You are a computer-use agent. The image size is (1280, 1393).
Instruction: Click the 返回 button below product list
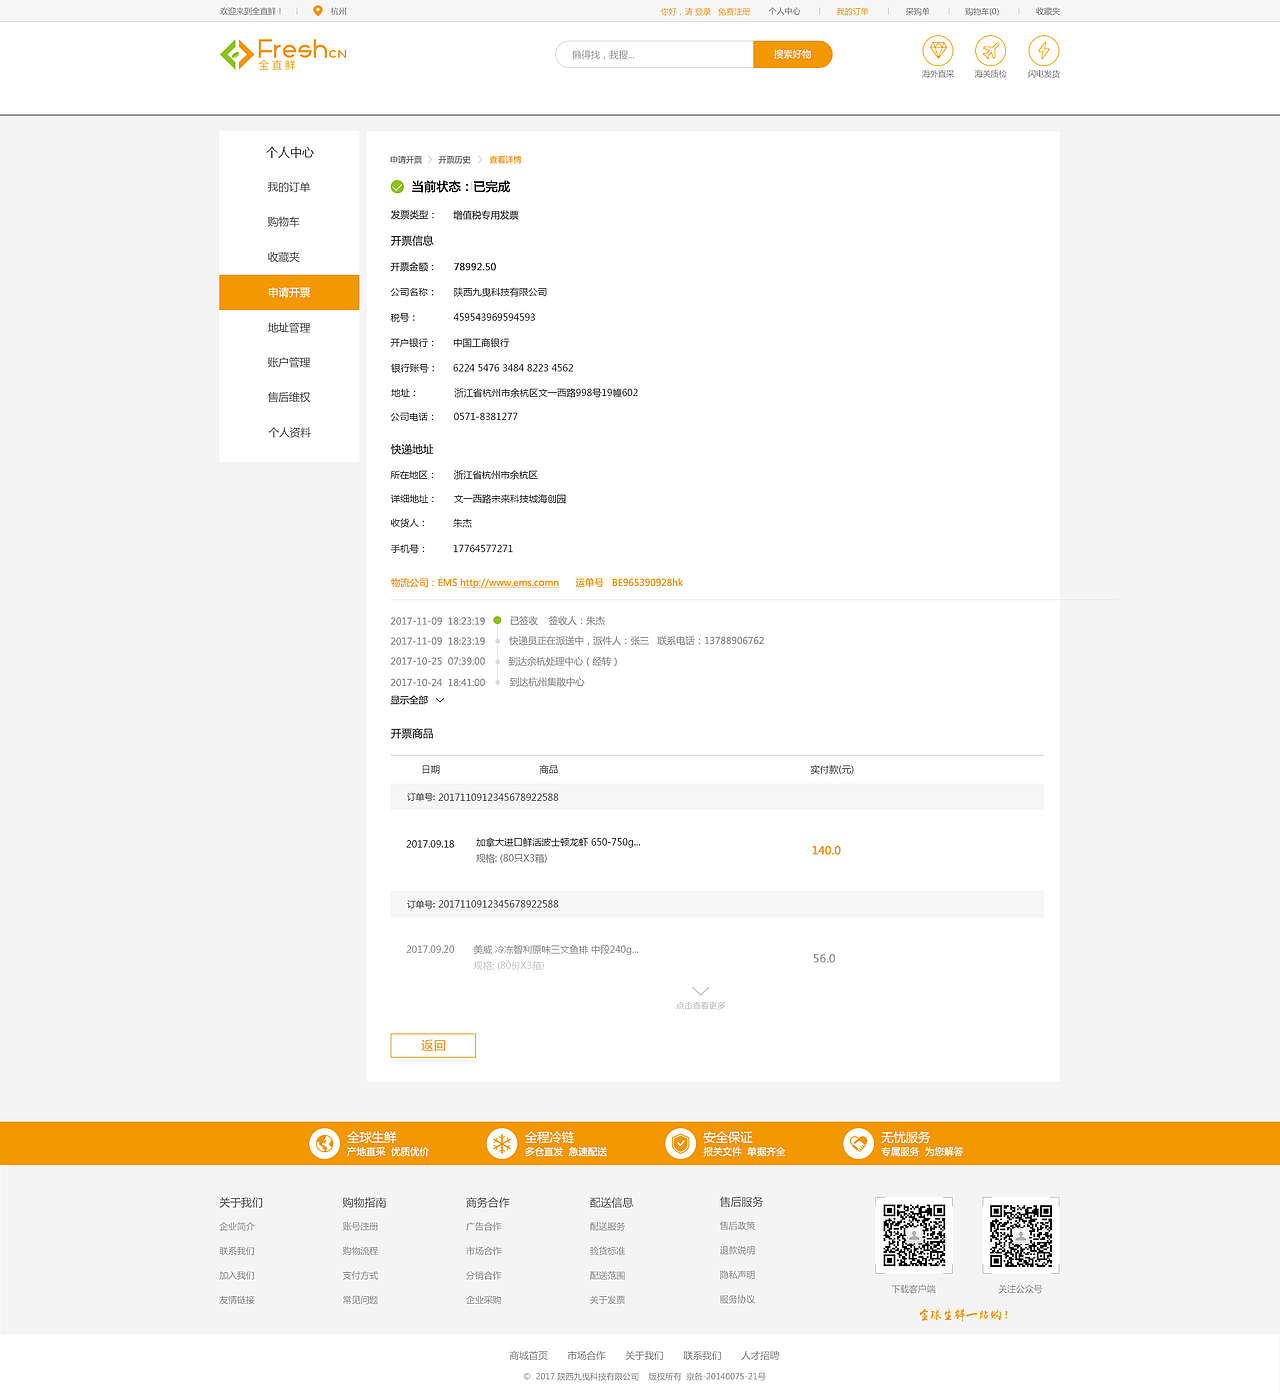[x=432, y=1045]
